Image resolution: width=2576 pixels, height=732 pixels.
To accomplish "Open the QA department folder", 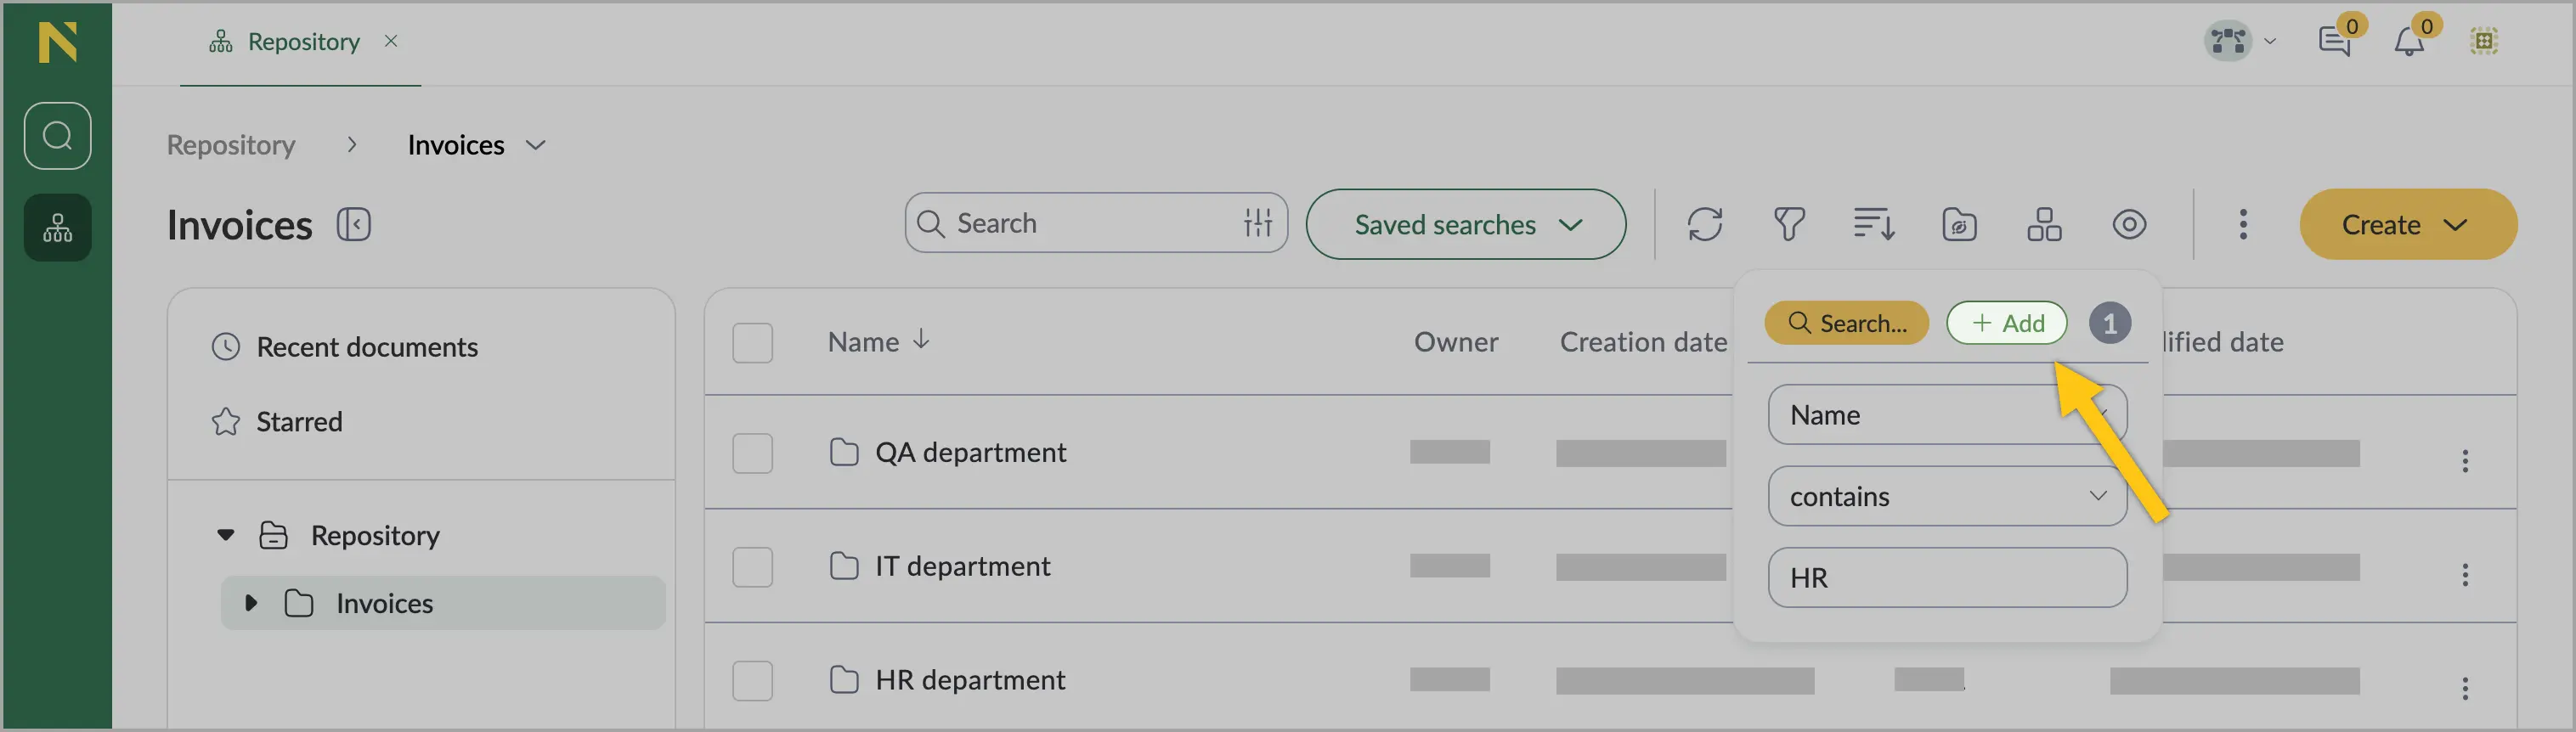I will coord(970,452).
